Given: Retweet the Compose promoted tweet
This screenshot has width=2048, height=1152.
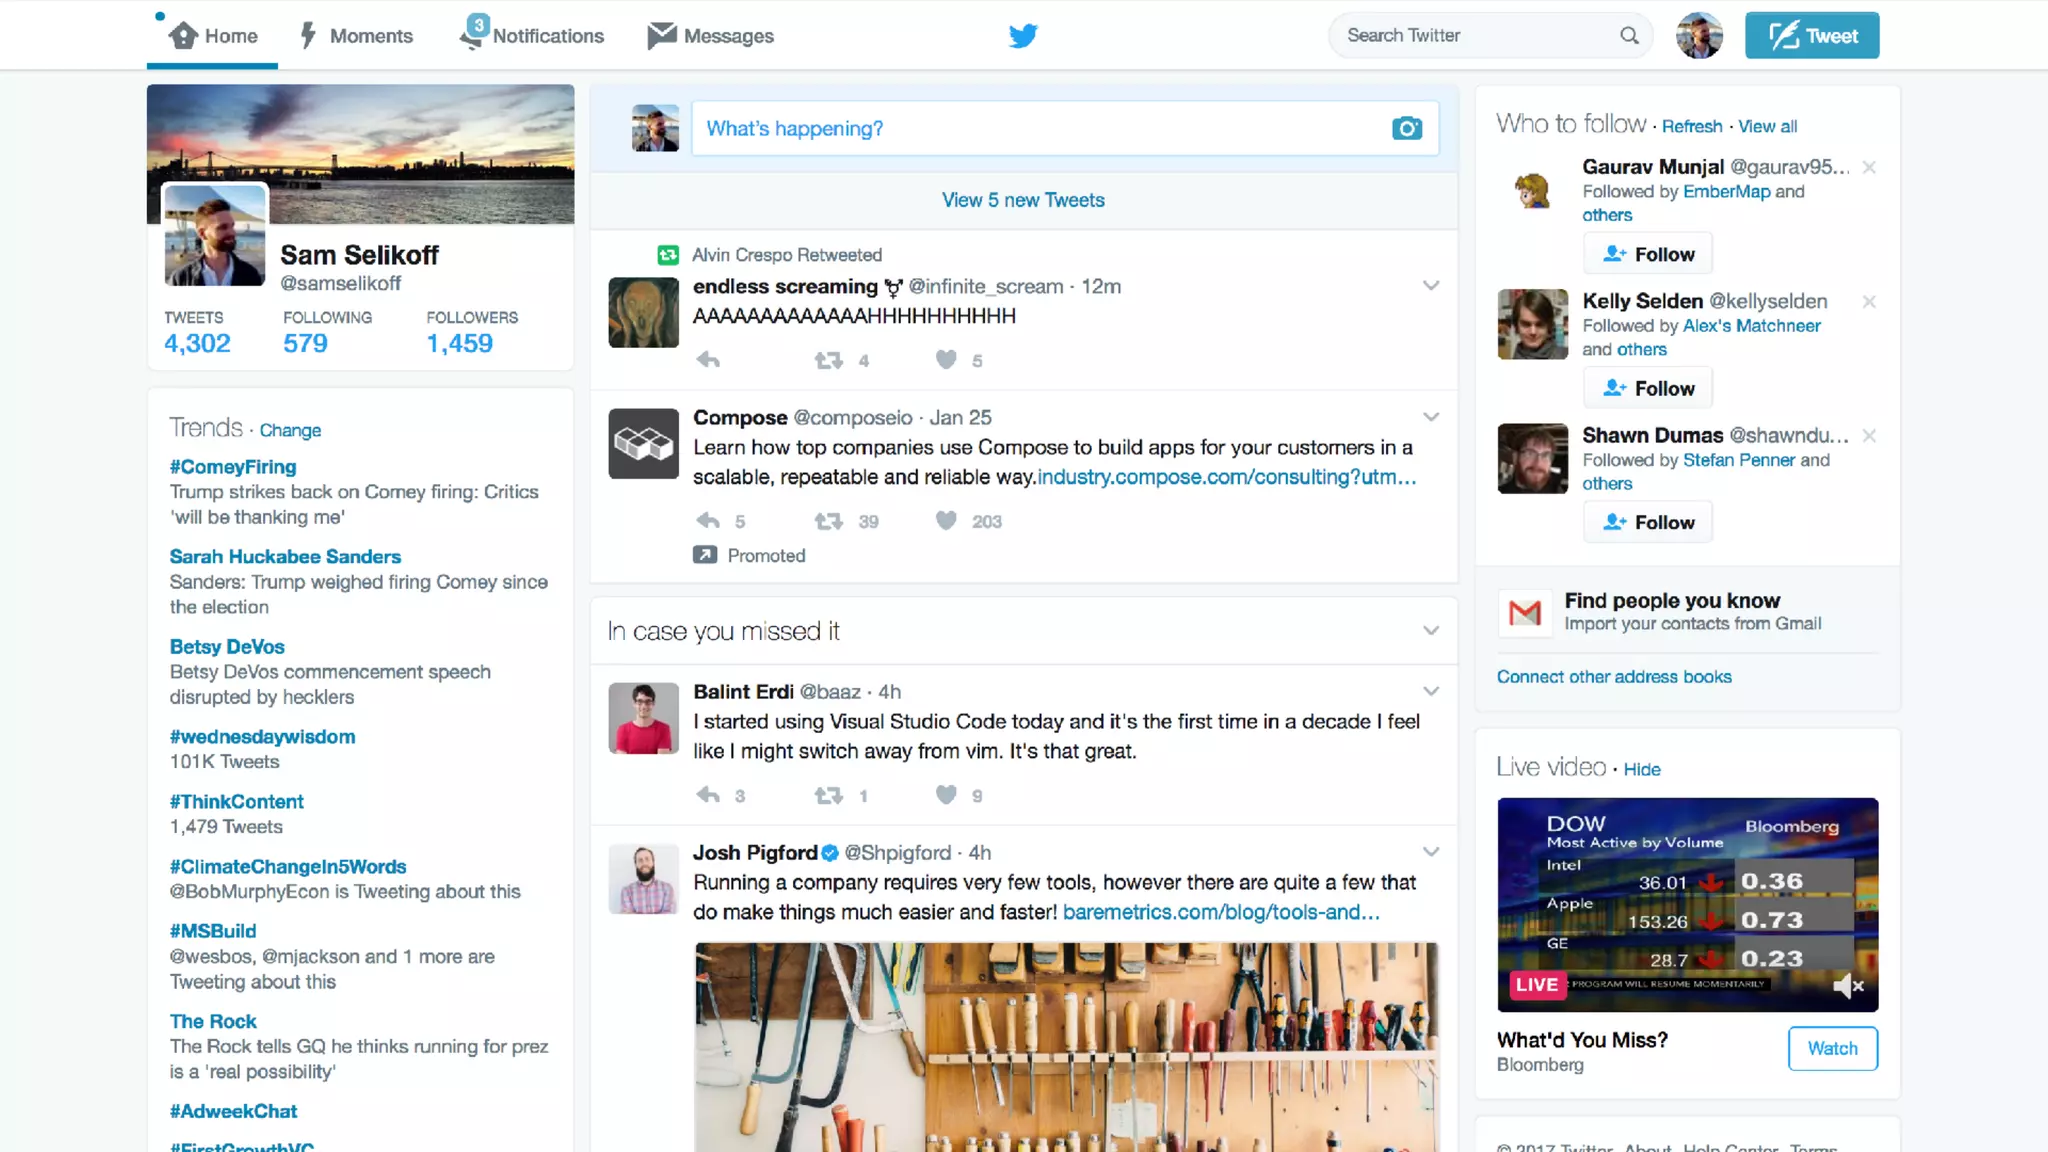Looking at the screenshot, I should click(828, 521).
